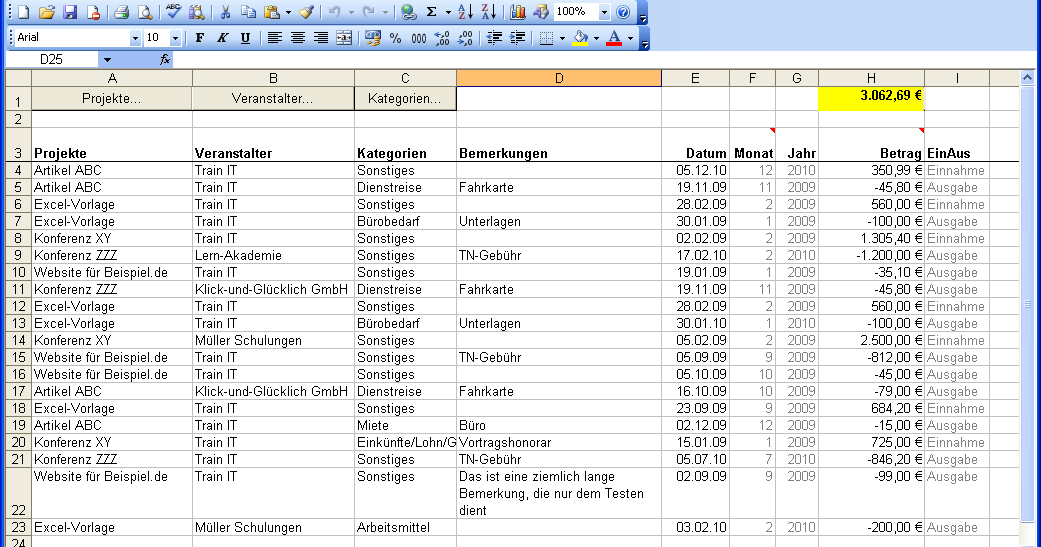This screenshot has height=547, width=1041.
Task: Click the Redo arrow
Action: [369, 12]
